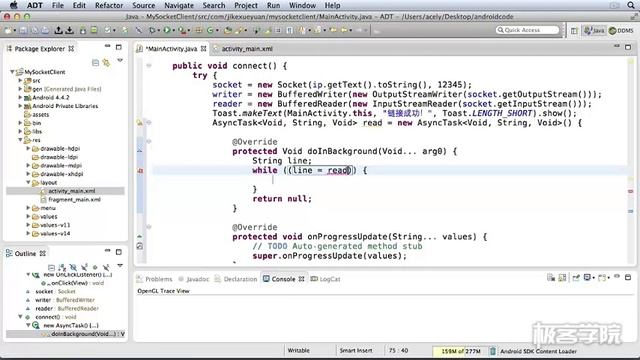Open the Project menu

point(245,5)
